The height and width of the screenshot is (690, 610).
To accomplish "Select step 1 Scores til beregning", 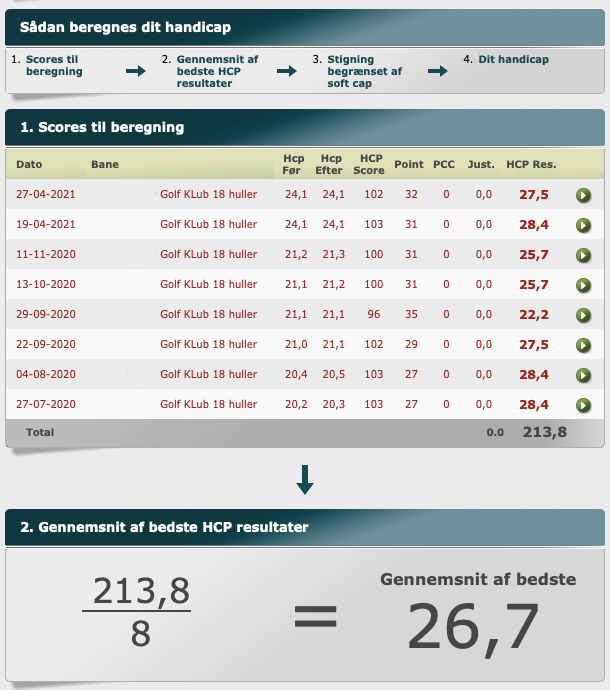I will click(54, 66).
